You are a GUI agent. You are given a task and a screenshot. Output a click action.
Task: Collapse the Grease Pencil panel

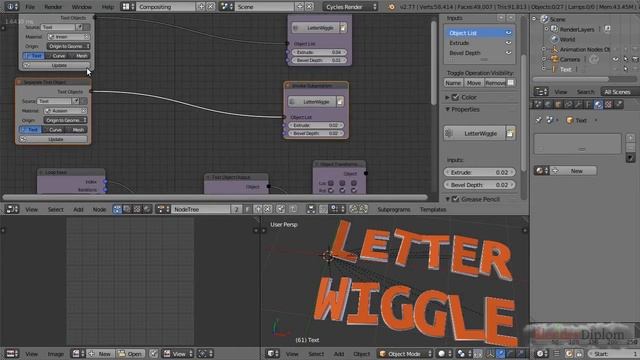[x=447, y=199]
